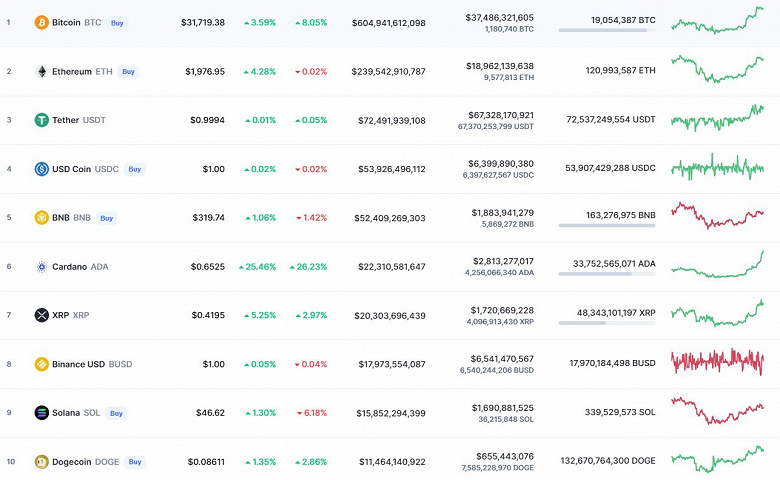
Task: Click the Solana logo icon
Action: 41,412
